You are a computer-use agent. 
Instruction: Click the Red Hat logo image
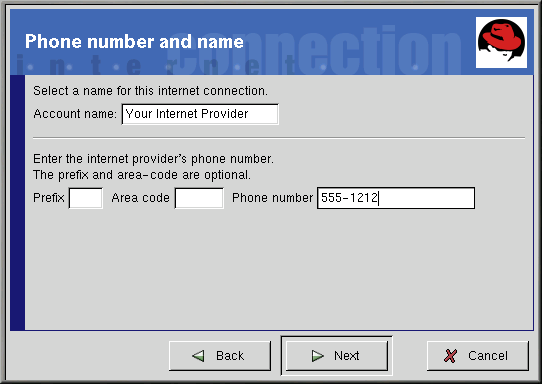(x=501, y=42)
